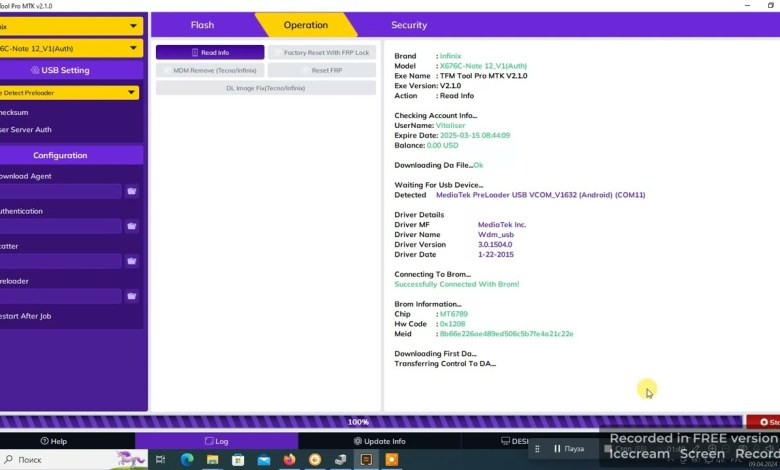
Task: Open the Mail app from the taskbar
Action: click(x=264, y=460)
